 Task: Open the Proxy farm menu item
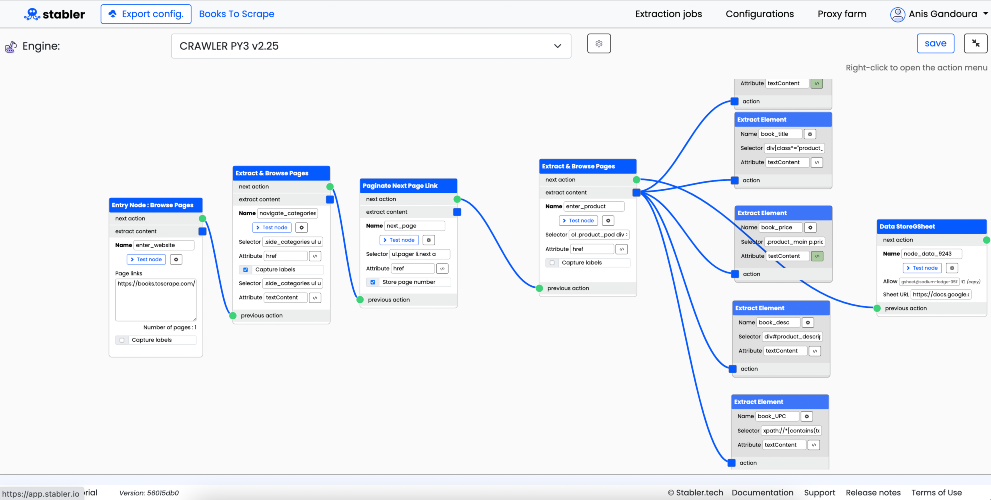click(x=842, y=13)
